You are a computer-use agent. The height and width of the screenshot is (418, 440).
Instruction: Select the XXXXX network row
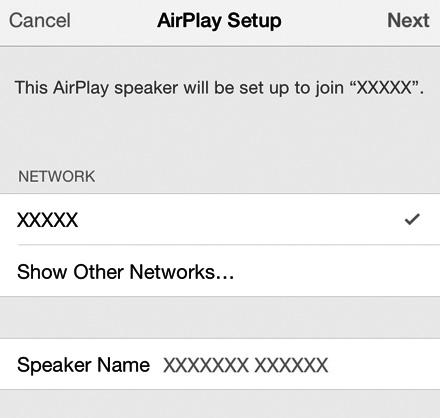[220, 219]
